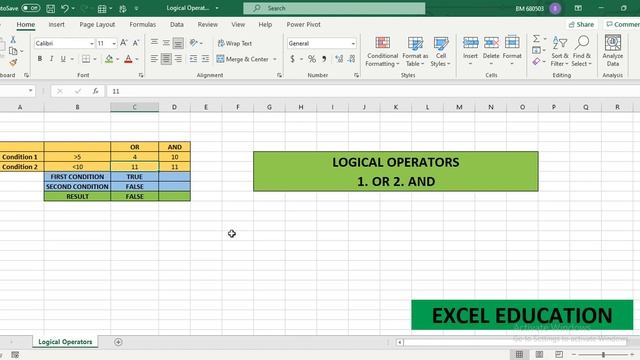Open the Insert ribbon tab

(x=56, y=24)
